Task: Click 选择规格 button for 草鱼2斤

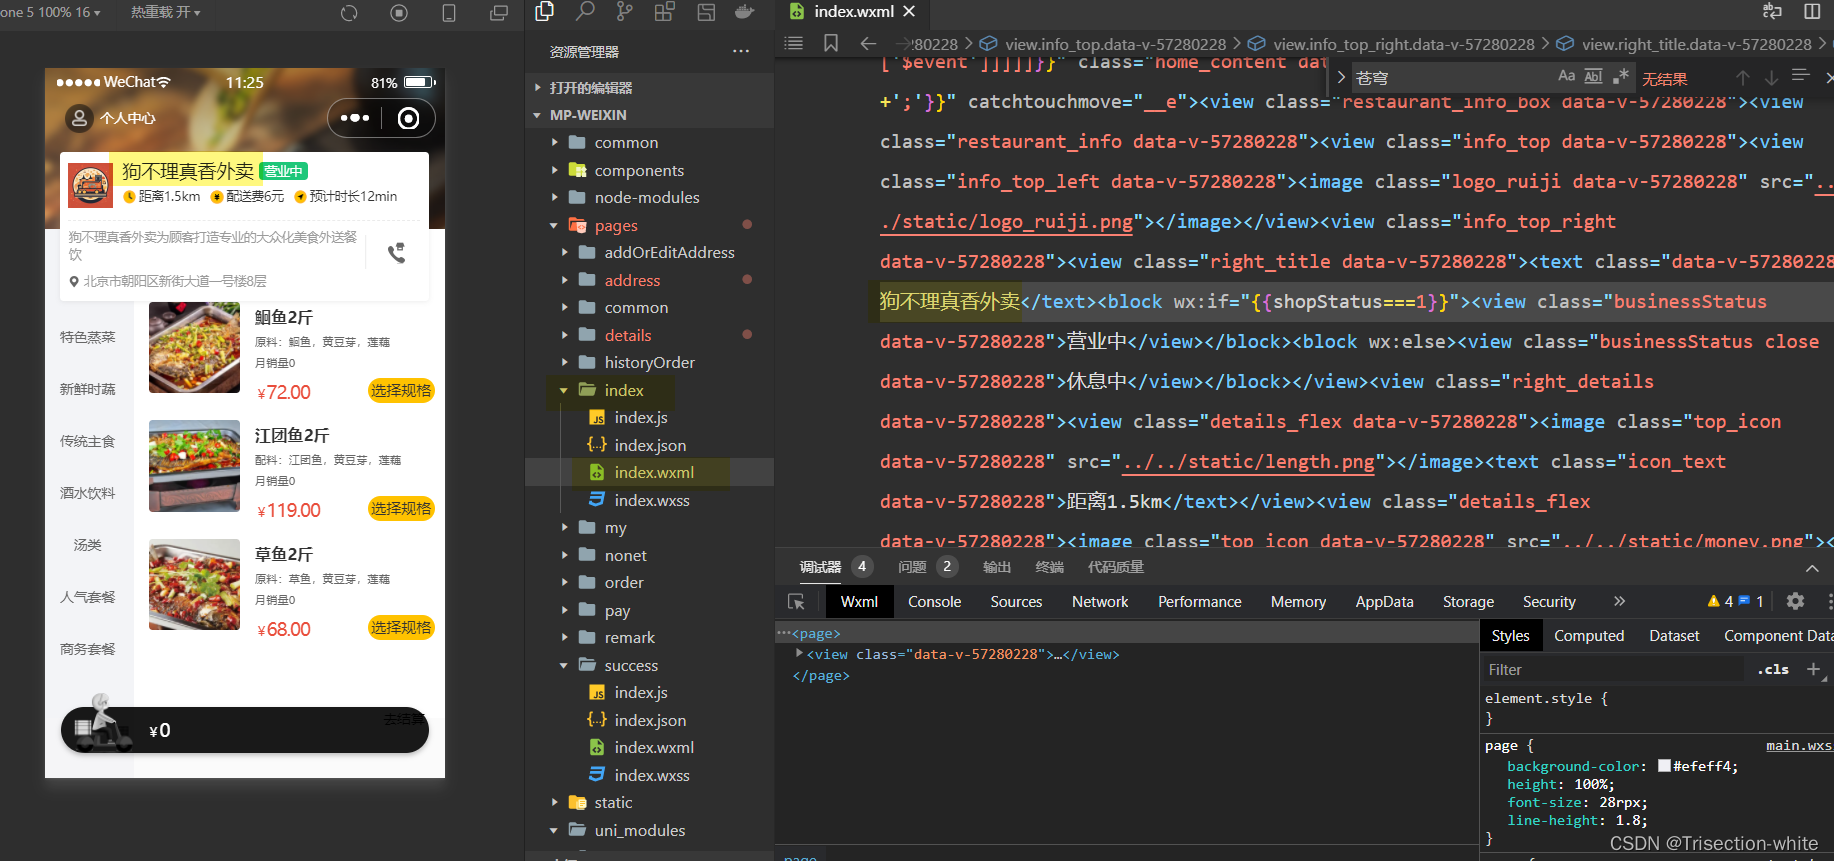Action: coord(401,627)
